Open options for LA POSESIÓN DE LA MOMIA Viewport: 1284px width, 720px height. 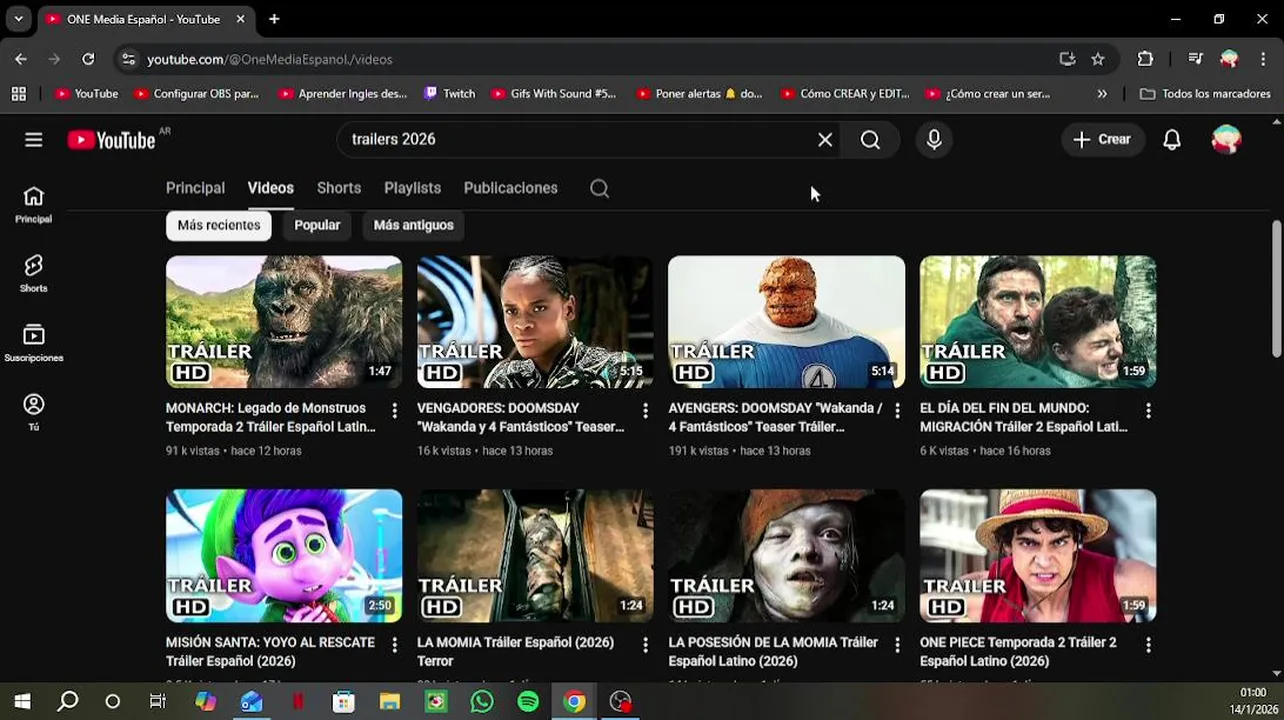click(x=897, y=645)
